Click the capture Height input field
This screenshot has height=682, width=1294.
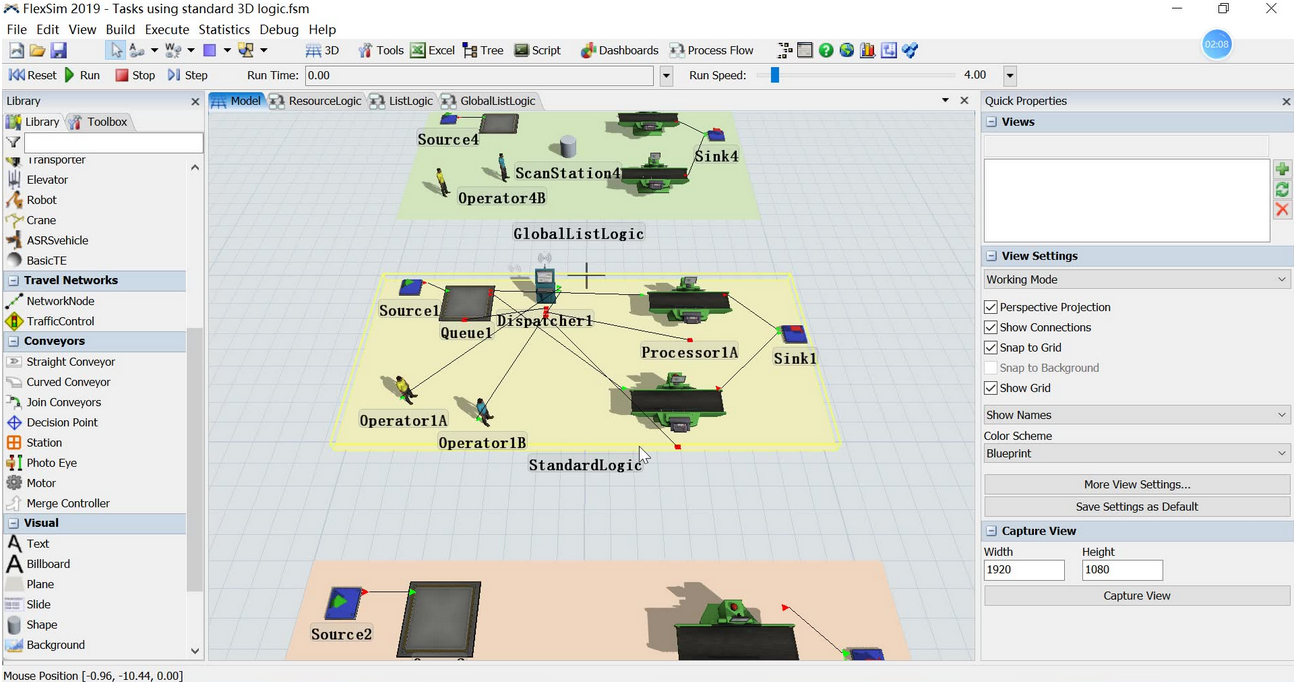coord(1122,570)
